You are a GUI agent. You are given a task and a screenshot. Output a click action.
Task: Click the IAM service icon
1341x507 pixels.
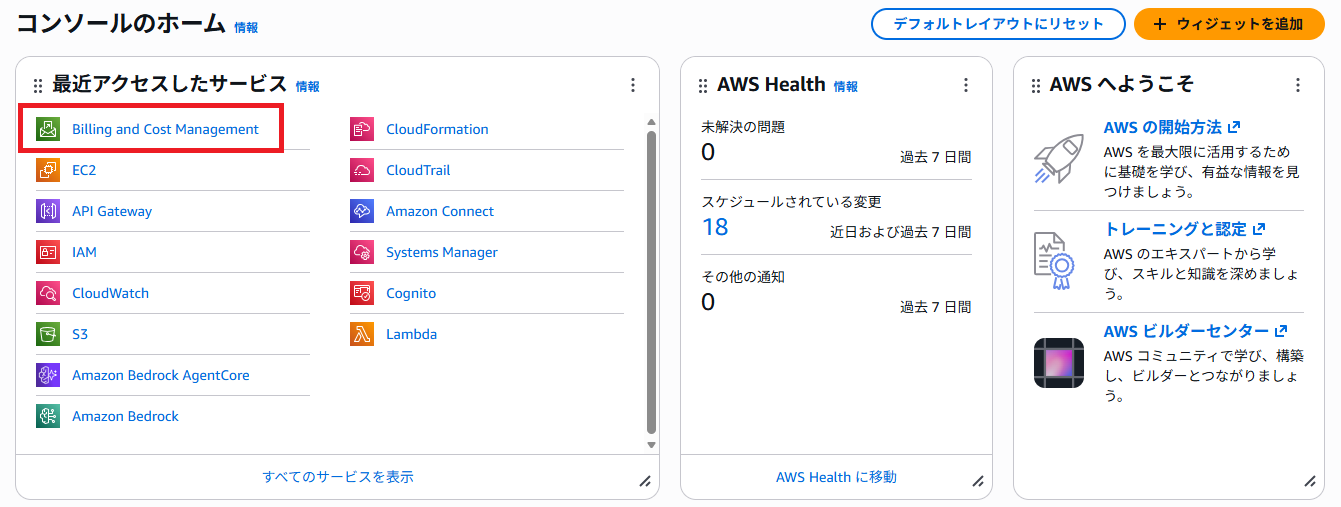click(48, 252)
